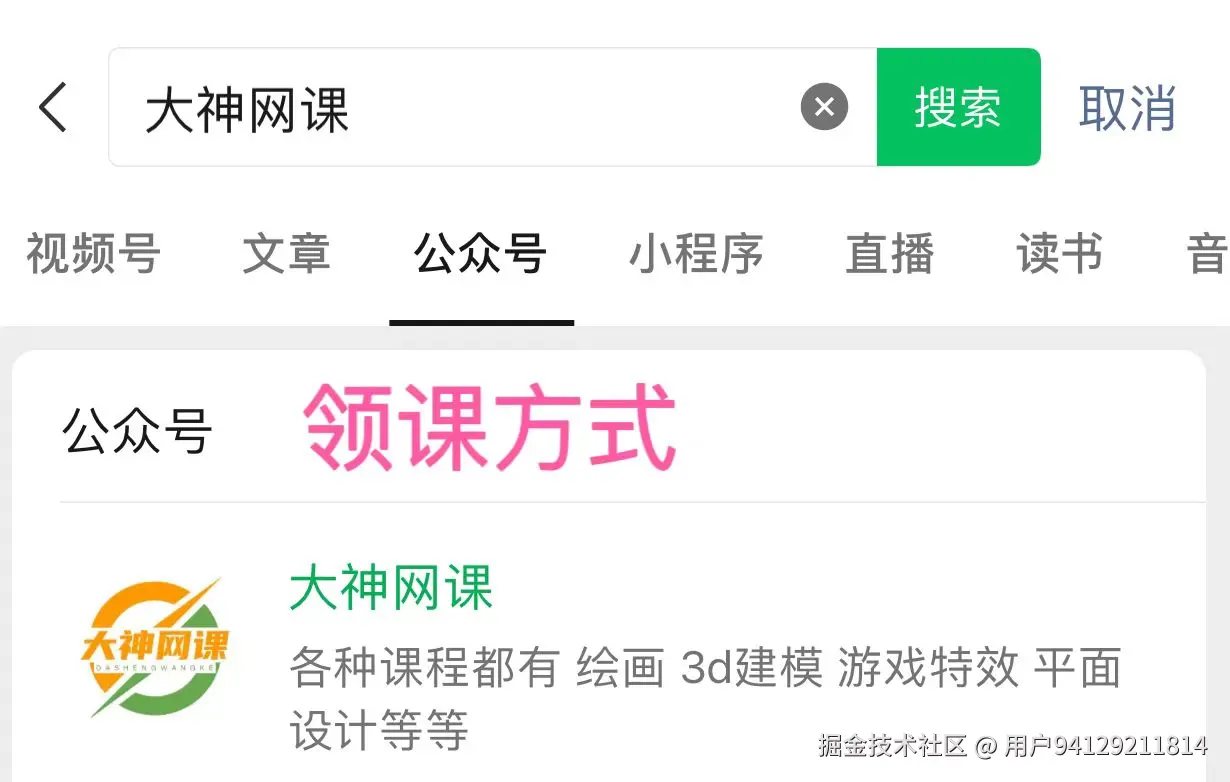Viewport: 1230px width, 782px height.
Task: Switch to the 文章 tab
Action: pos(286,254)
